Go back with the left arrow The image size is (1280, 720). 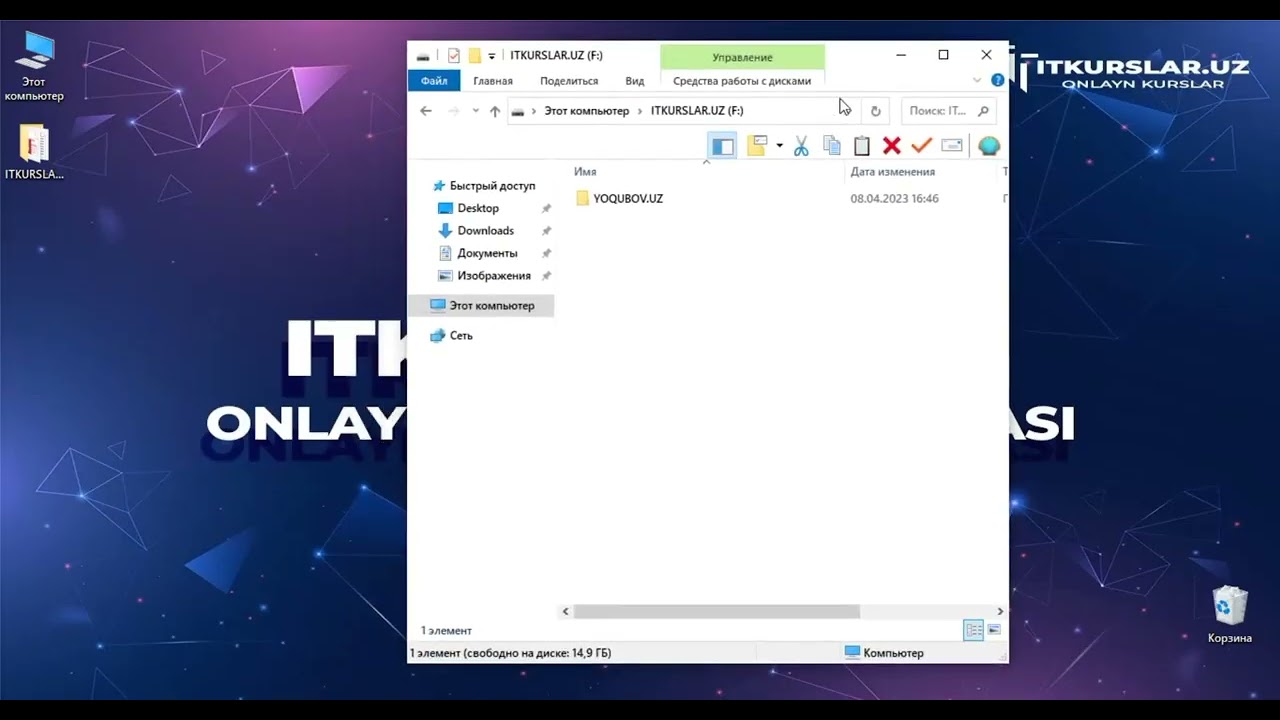[426, 111]
